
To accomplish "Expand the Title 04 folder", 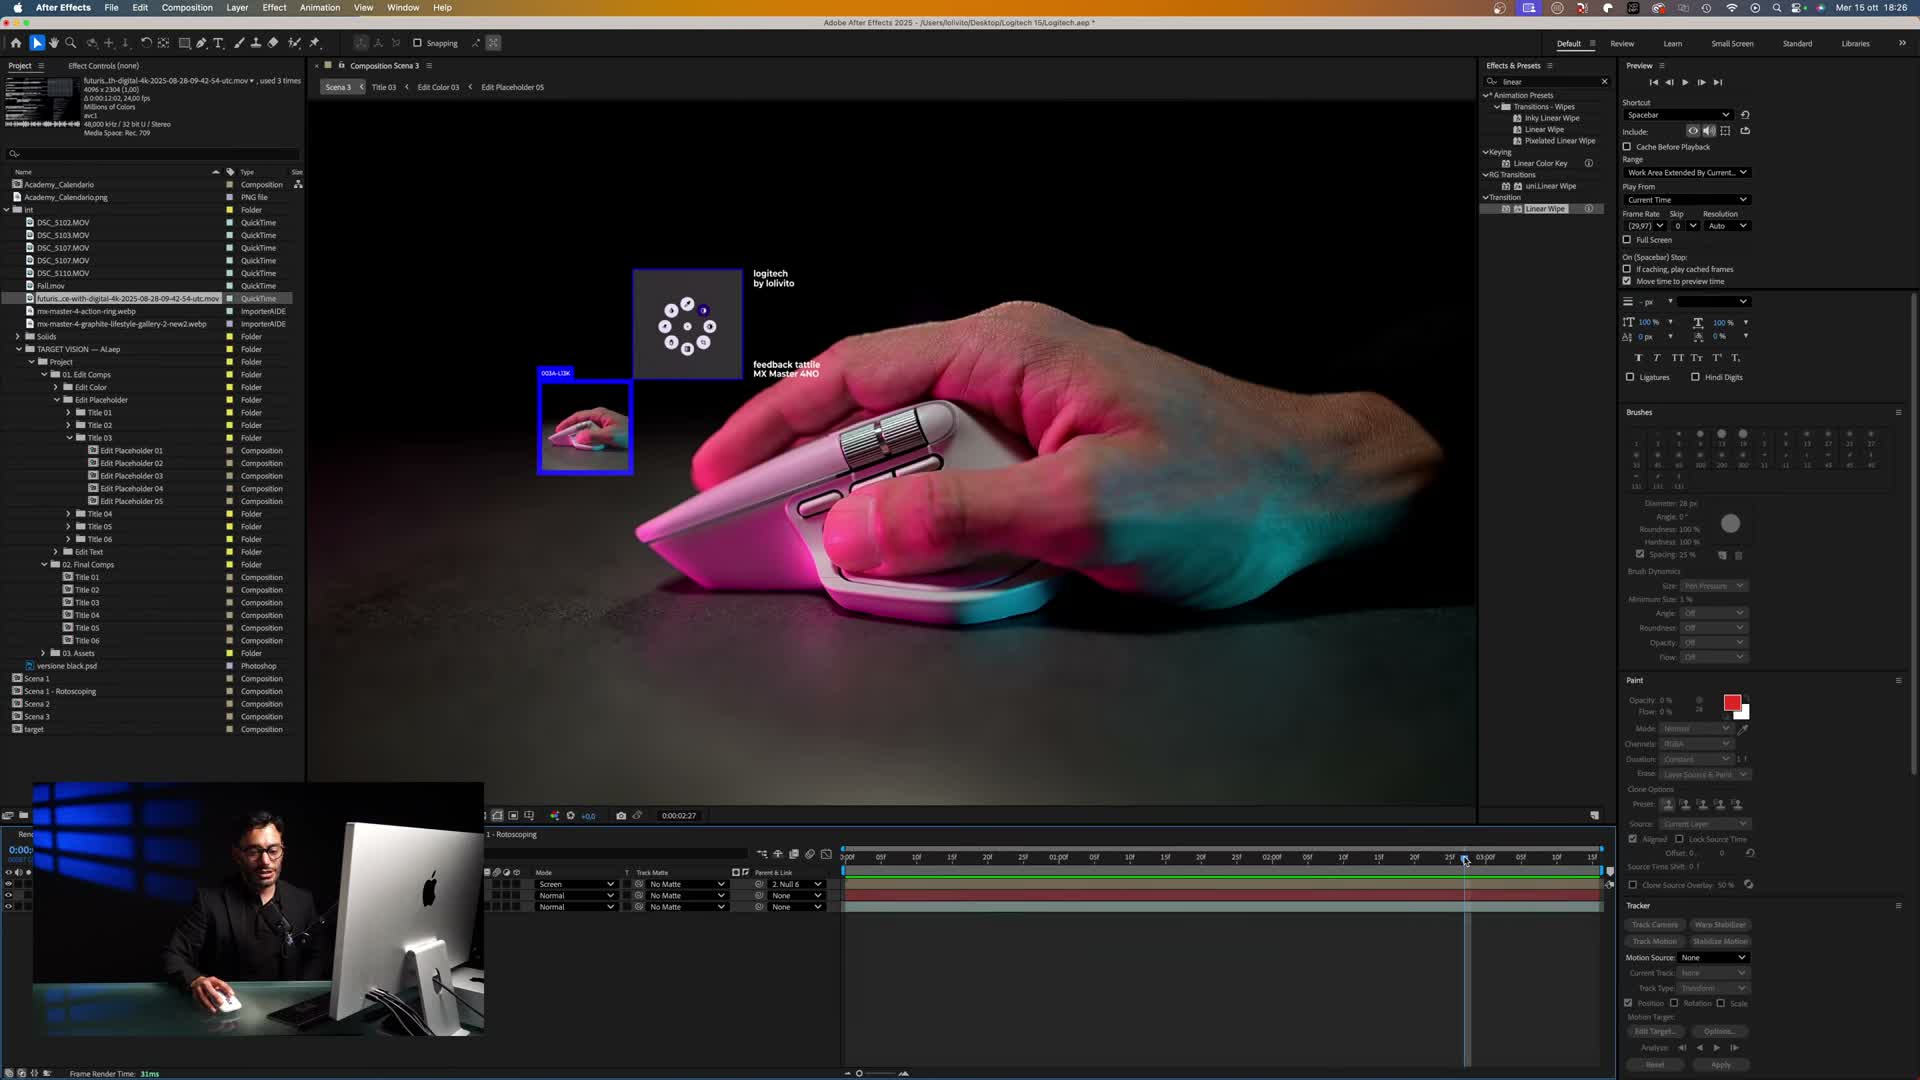I will point(69,514).
